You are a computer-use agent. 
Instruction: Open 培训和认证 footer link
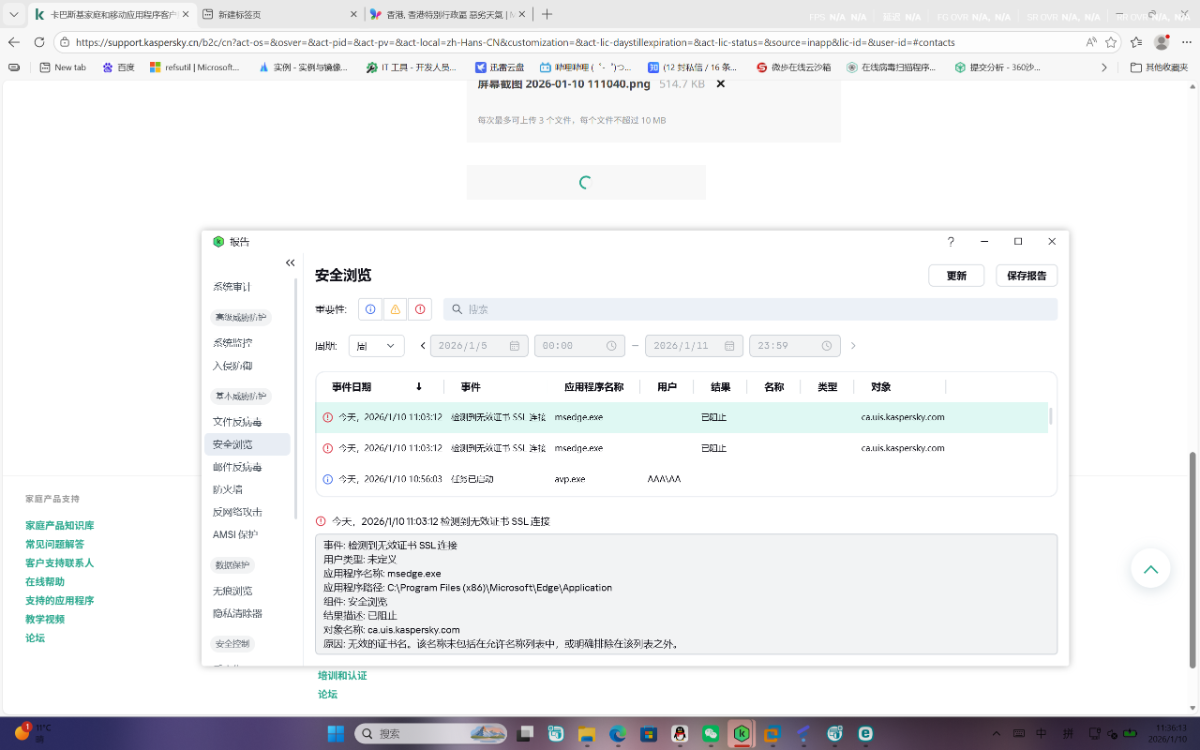tap(342, 675)
